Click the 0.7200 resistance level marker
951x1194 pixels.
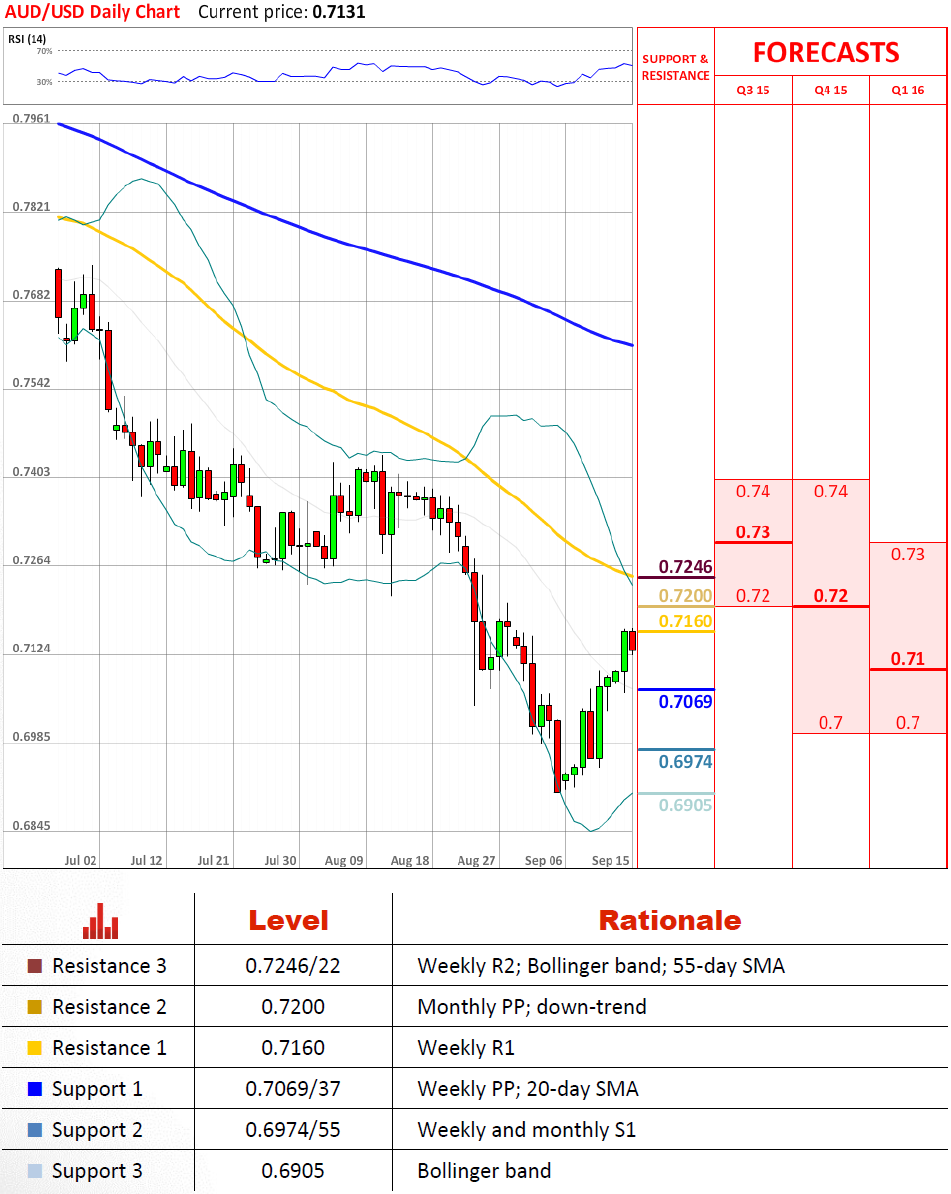click(685, 595)
